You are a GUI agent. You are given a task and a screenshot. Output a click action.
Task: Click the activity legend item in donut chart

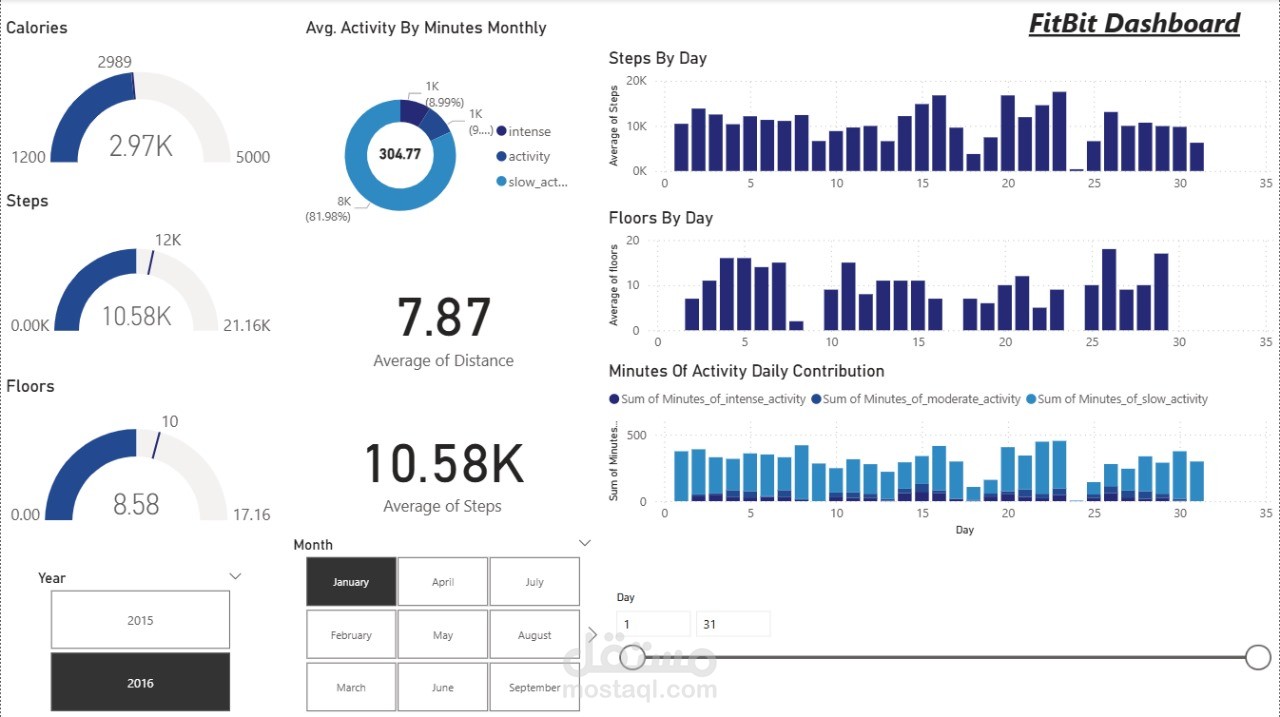tap(524, 156)
